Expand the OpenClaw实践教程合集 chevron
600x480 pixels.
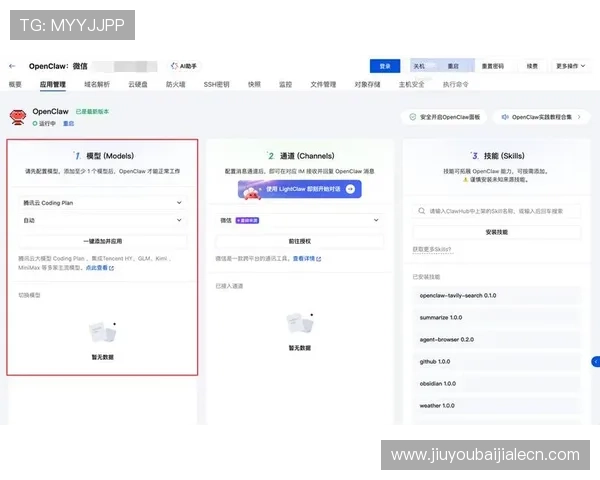(x=579, y=117)
